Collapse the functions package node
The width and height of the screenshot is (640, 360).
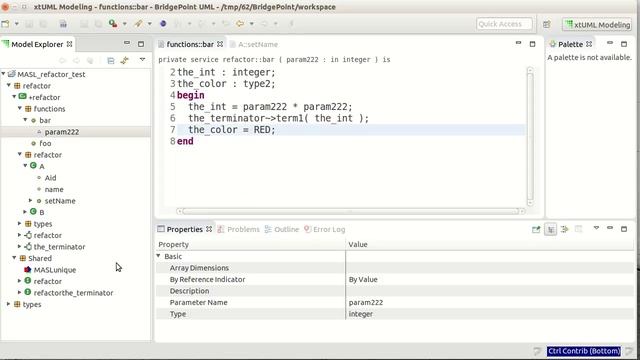tap(20, 108)
